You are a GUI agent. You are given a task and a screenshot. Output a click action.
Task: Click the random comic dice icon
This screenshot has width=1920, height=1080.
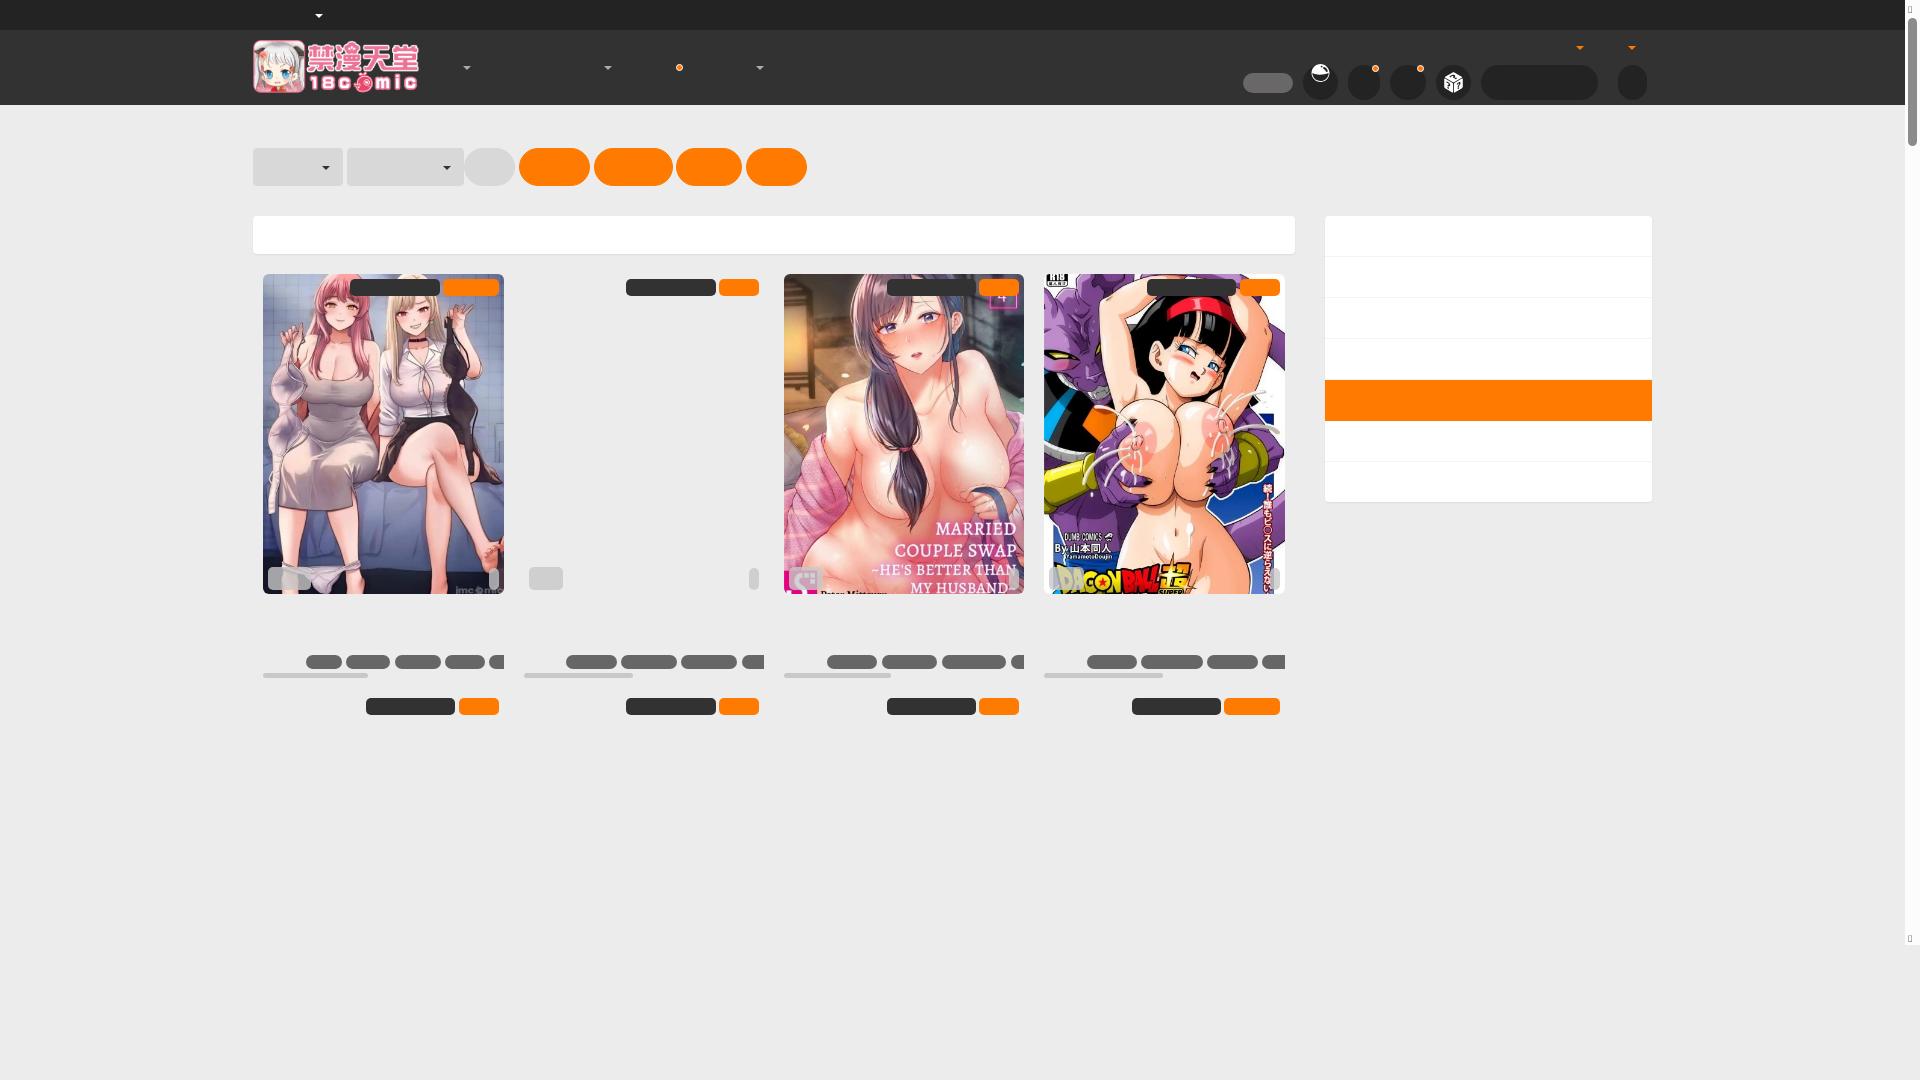1453,82
